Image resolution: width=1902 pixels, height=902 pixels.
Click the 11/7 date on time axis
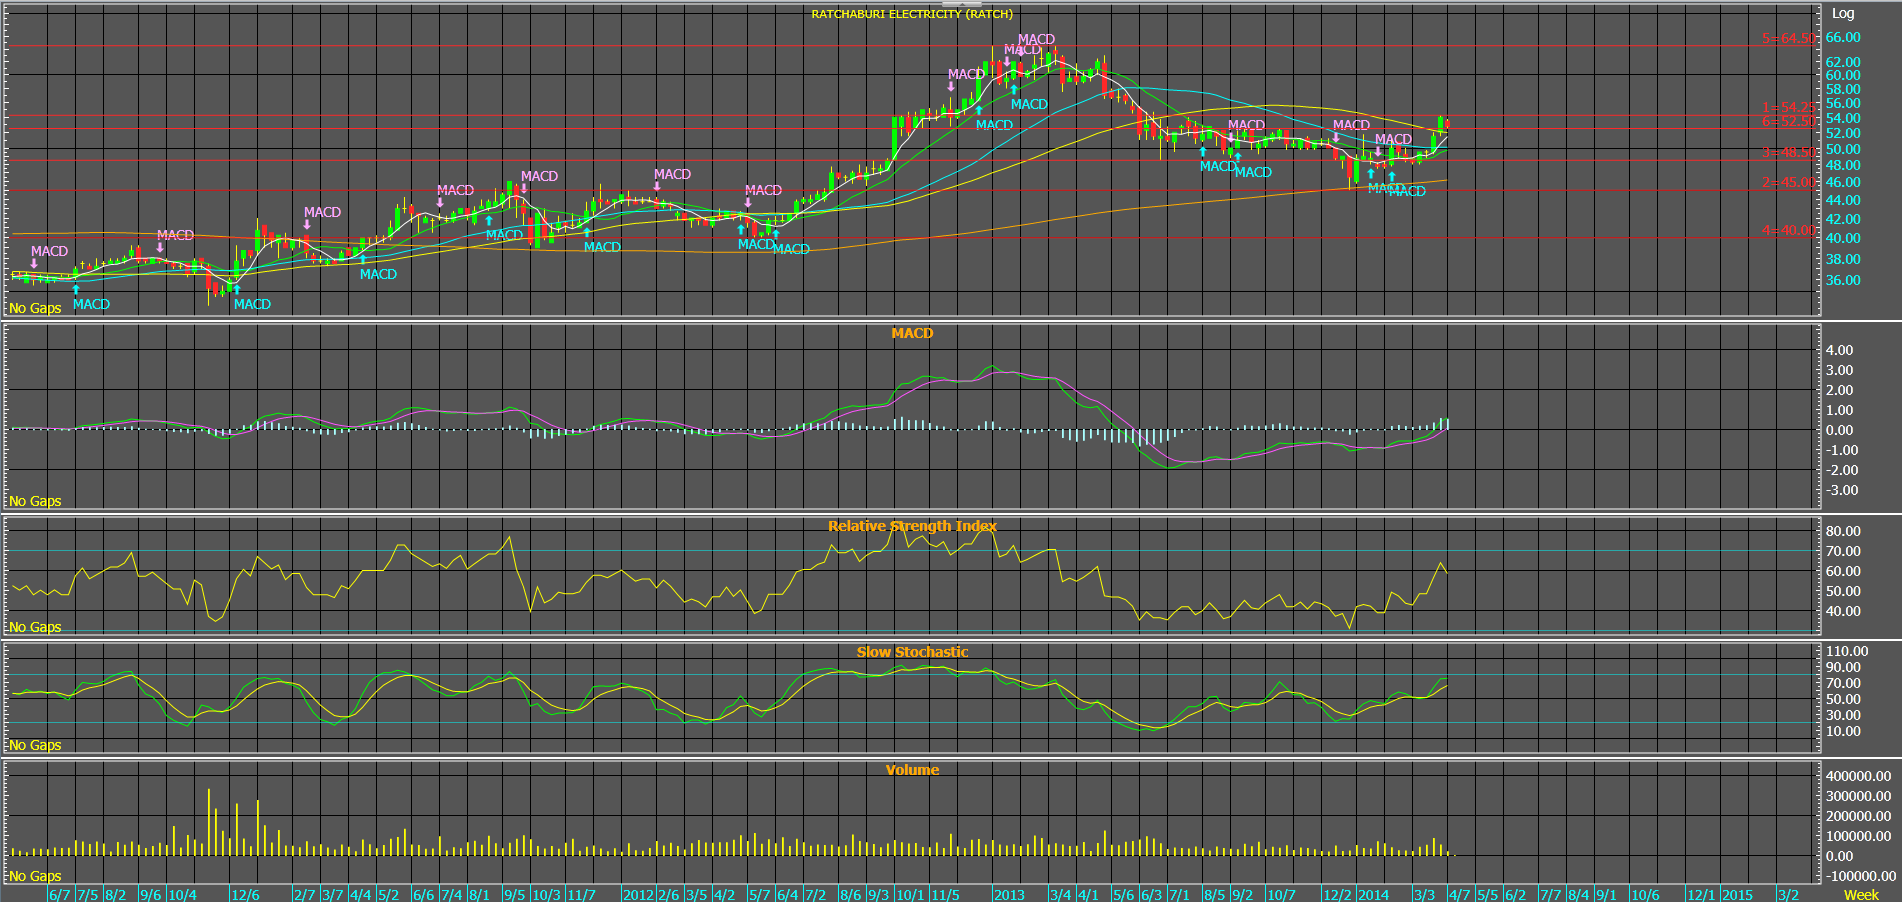pos(581,895)
